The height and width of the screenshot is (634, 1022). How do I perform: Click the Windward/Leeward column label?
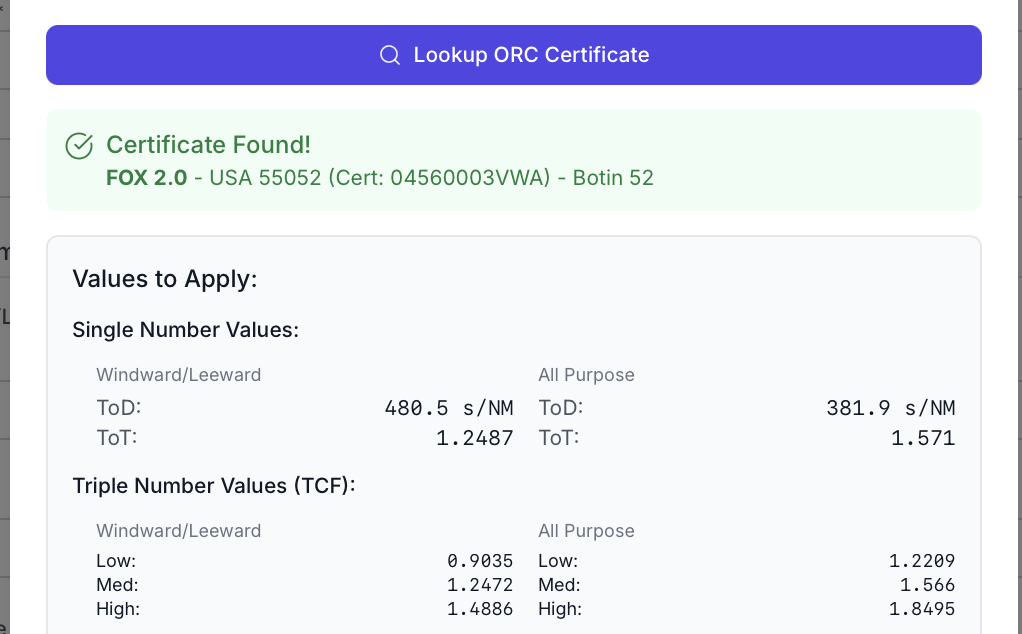pyautogui.click(x=179, y=375)
